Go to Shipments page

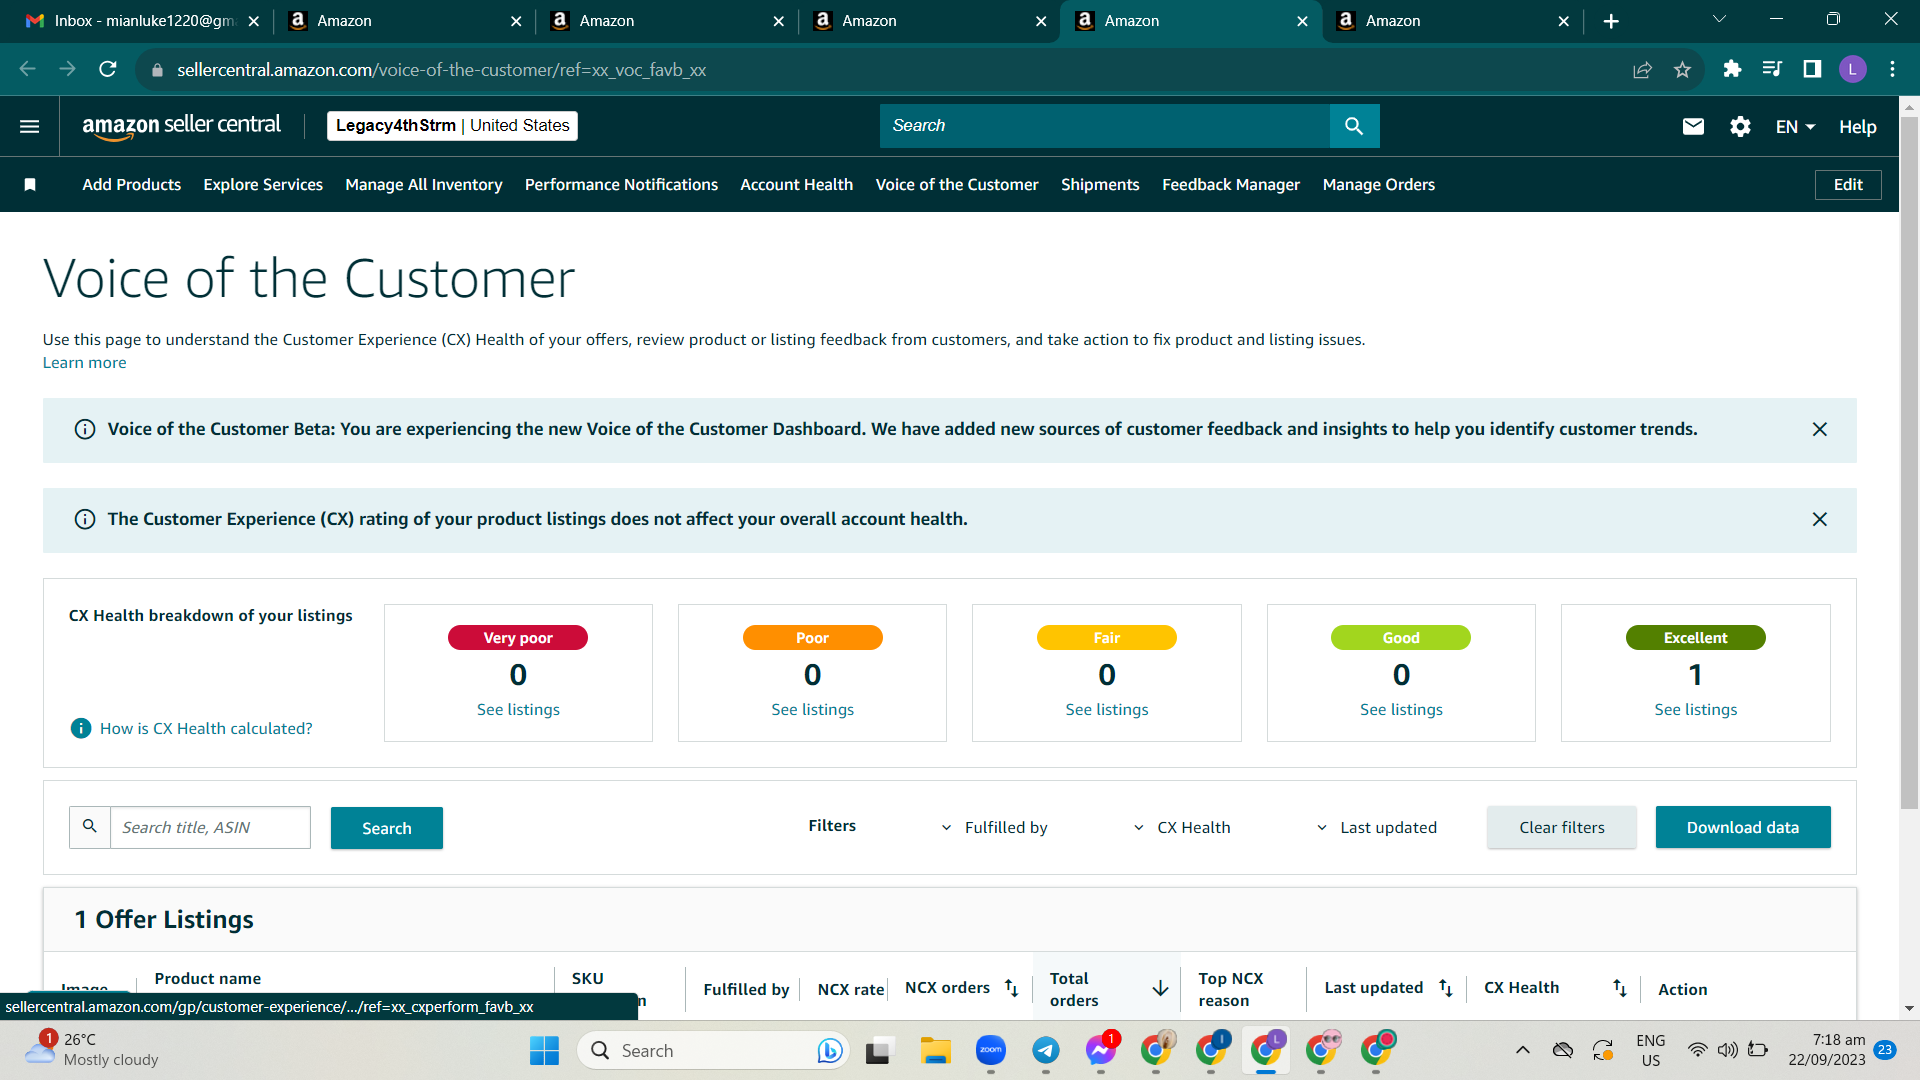[1100, 185]
